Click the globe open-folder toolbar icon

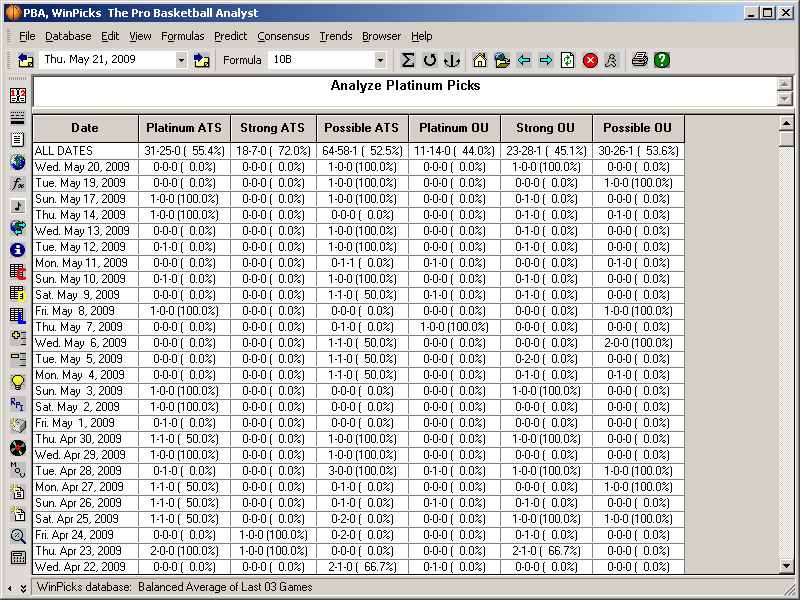(502, 60)
